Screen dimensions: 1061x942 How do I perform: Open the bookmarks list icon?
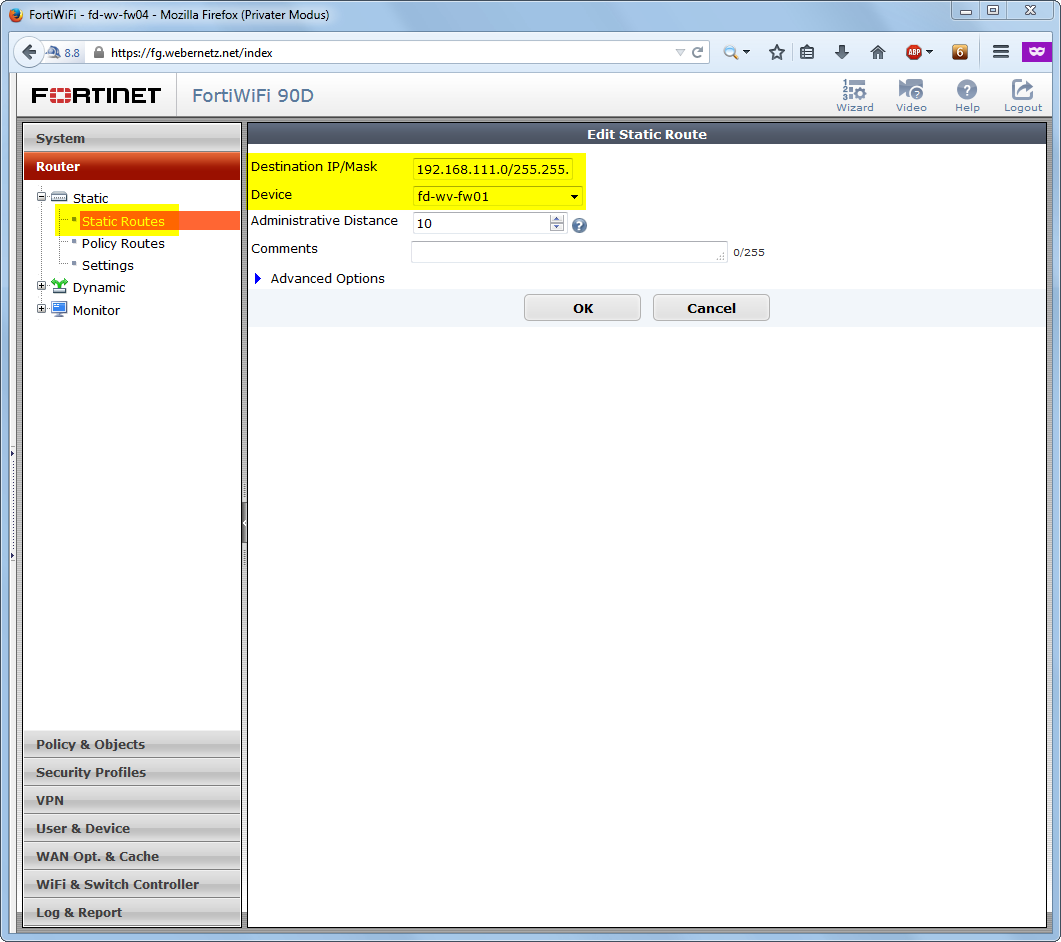click(x=807, y=52)
